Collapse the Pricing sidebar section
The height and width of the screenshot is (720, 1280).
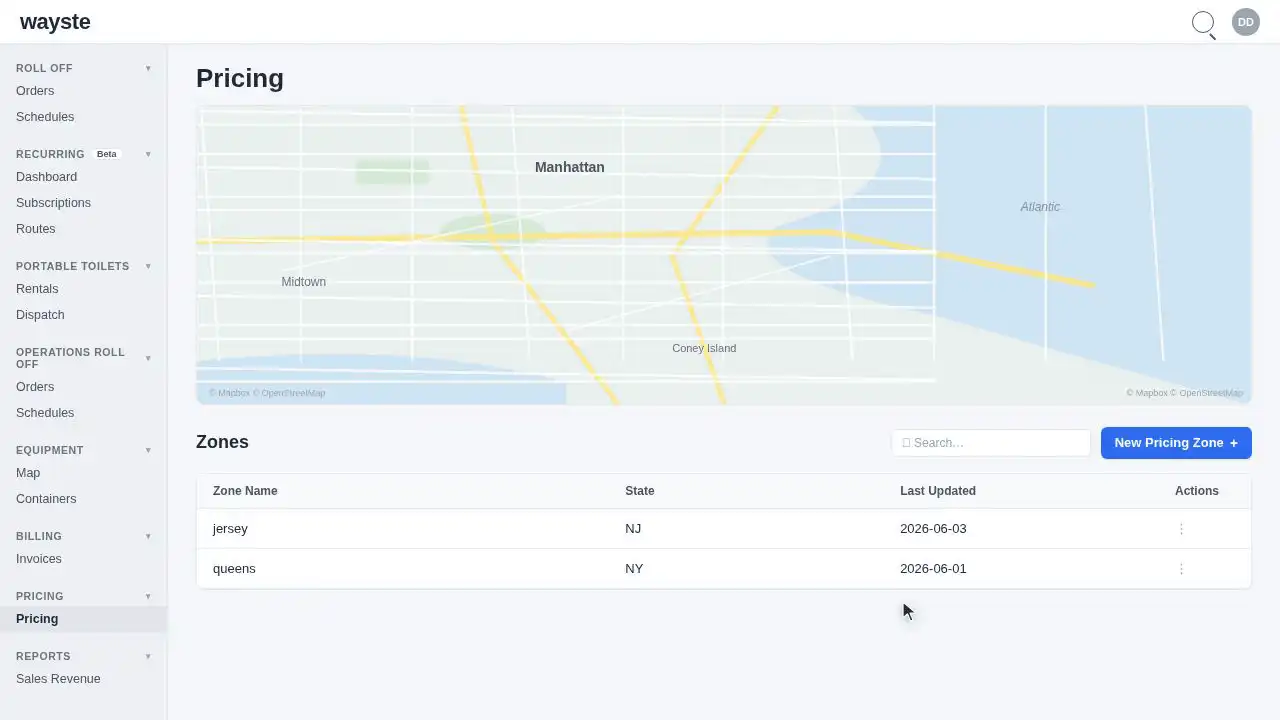tap(148, 596)
